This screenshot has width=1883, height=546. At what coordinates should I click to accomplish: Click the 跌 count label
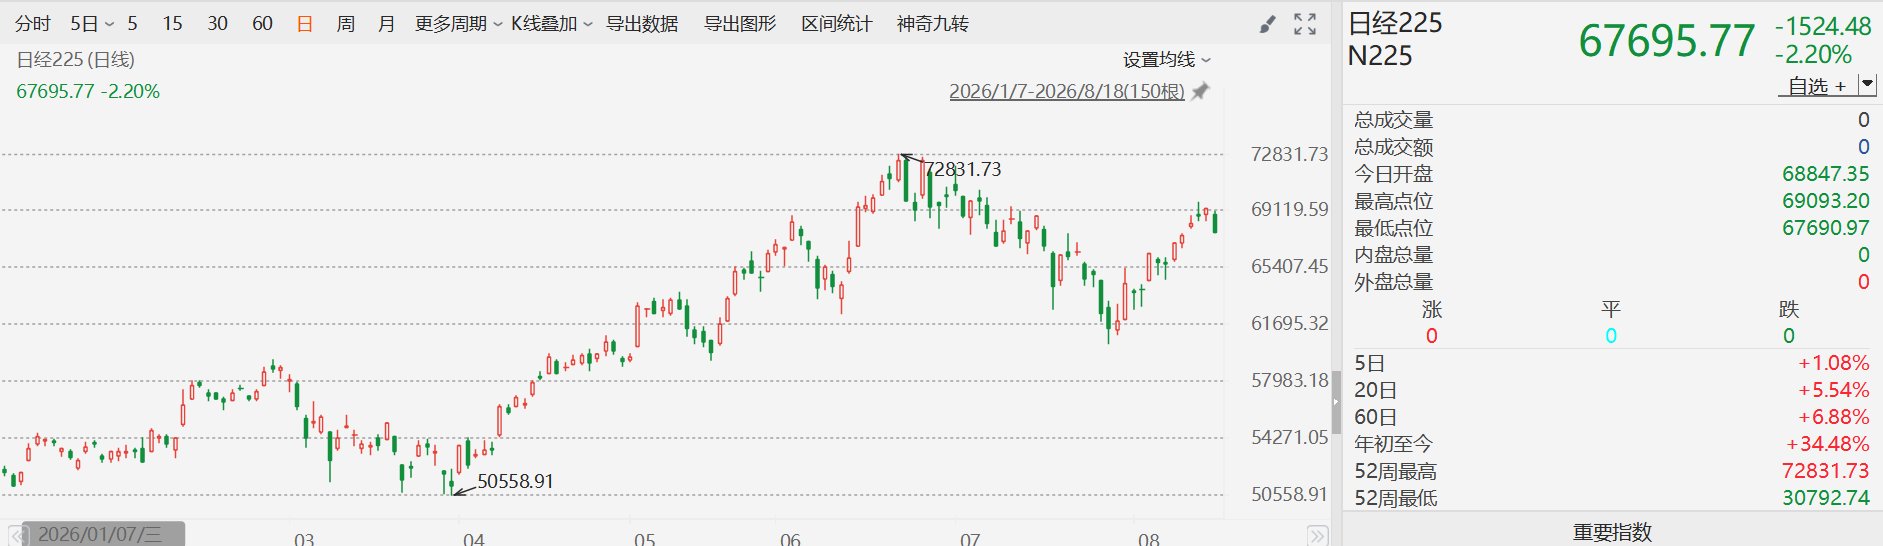coord(1789,309)
